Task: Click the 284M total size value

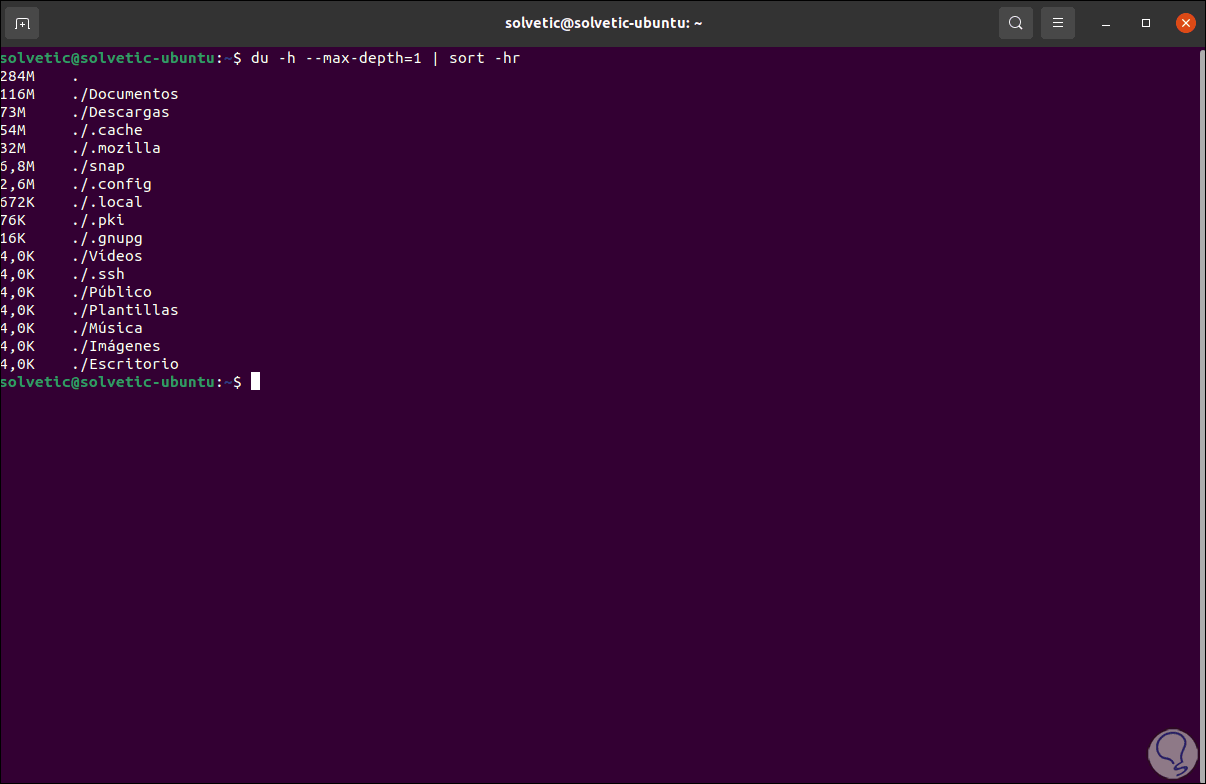Action: [x=18, y=76]
